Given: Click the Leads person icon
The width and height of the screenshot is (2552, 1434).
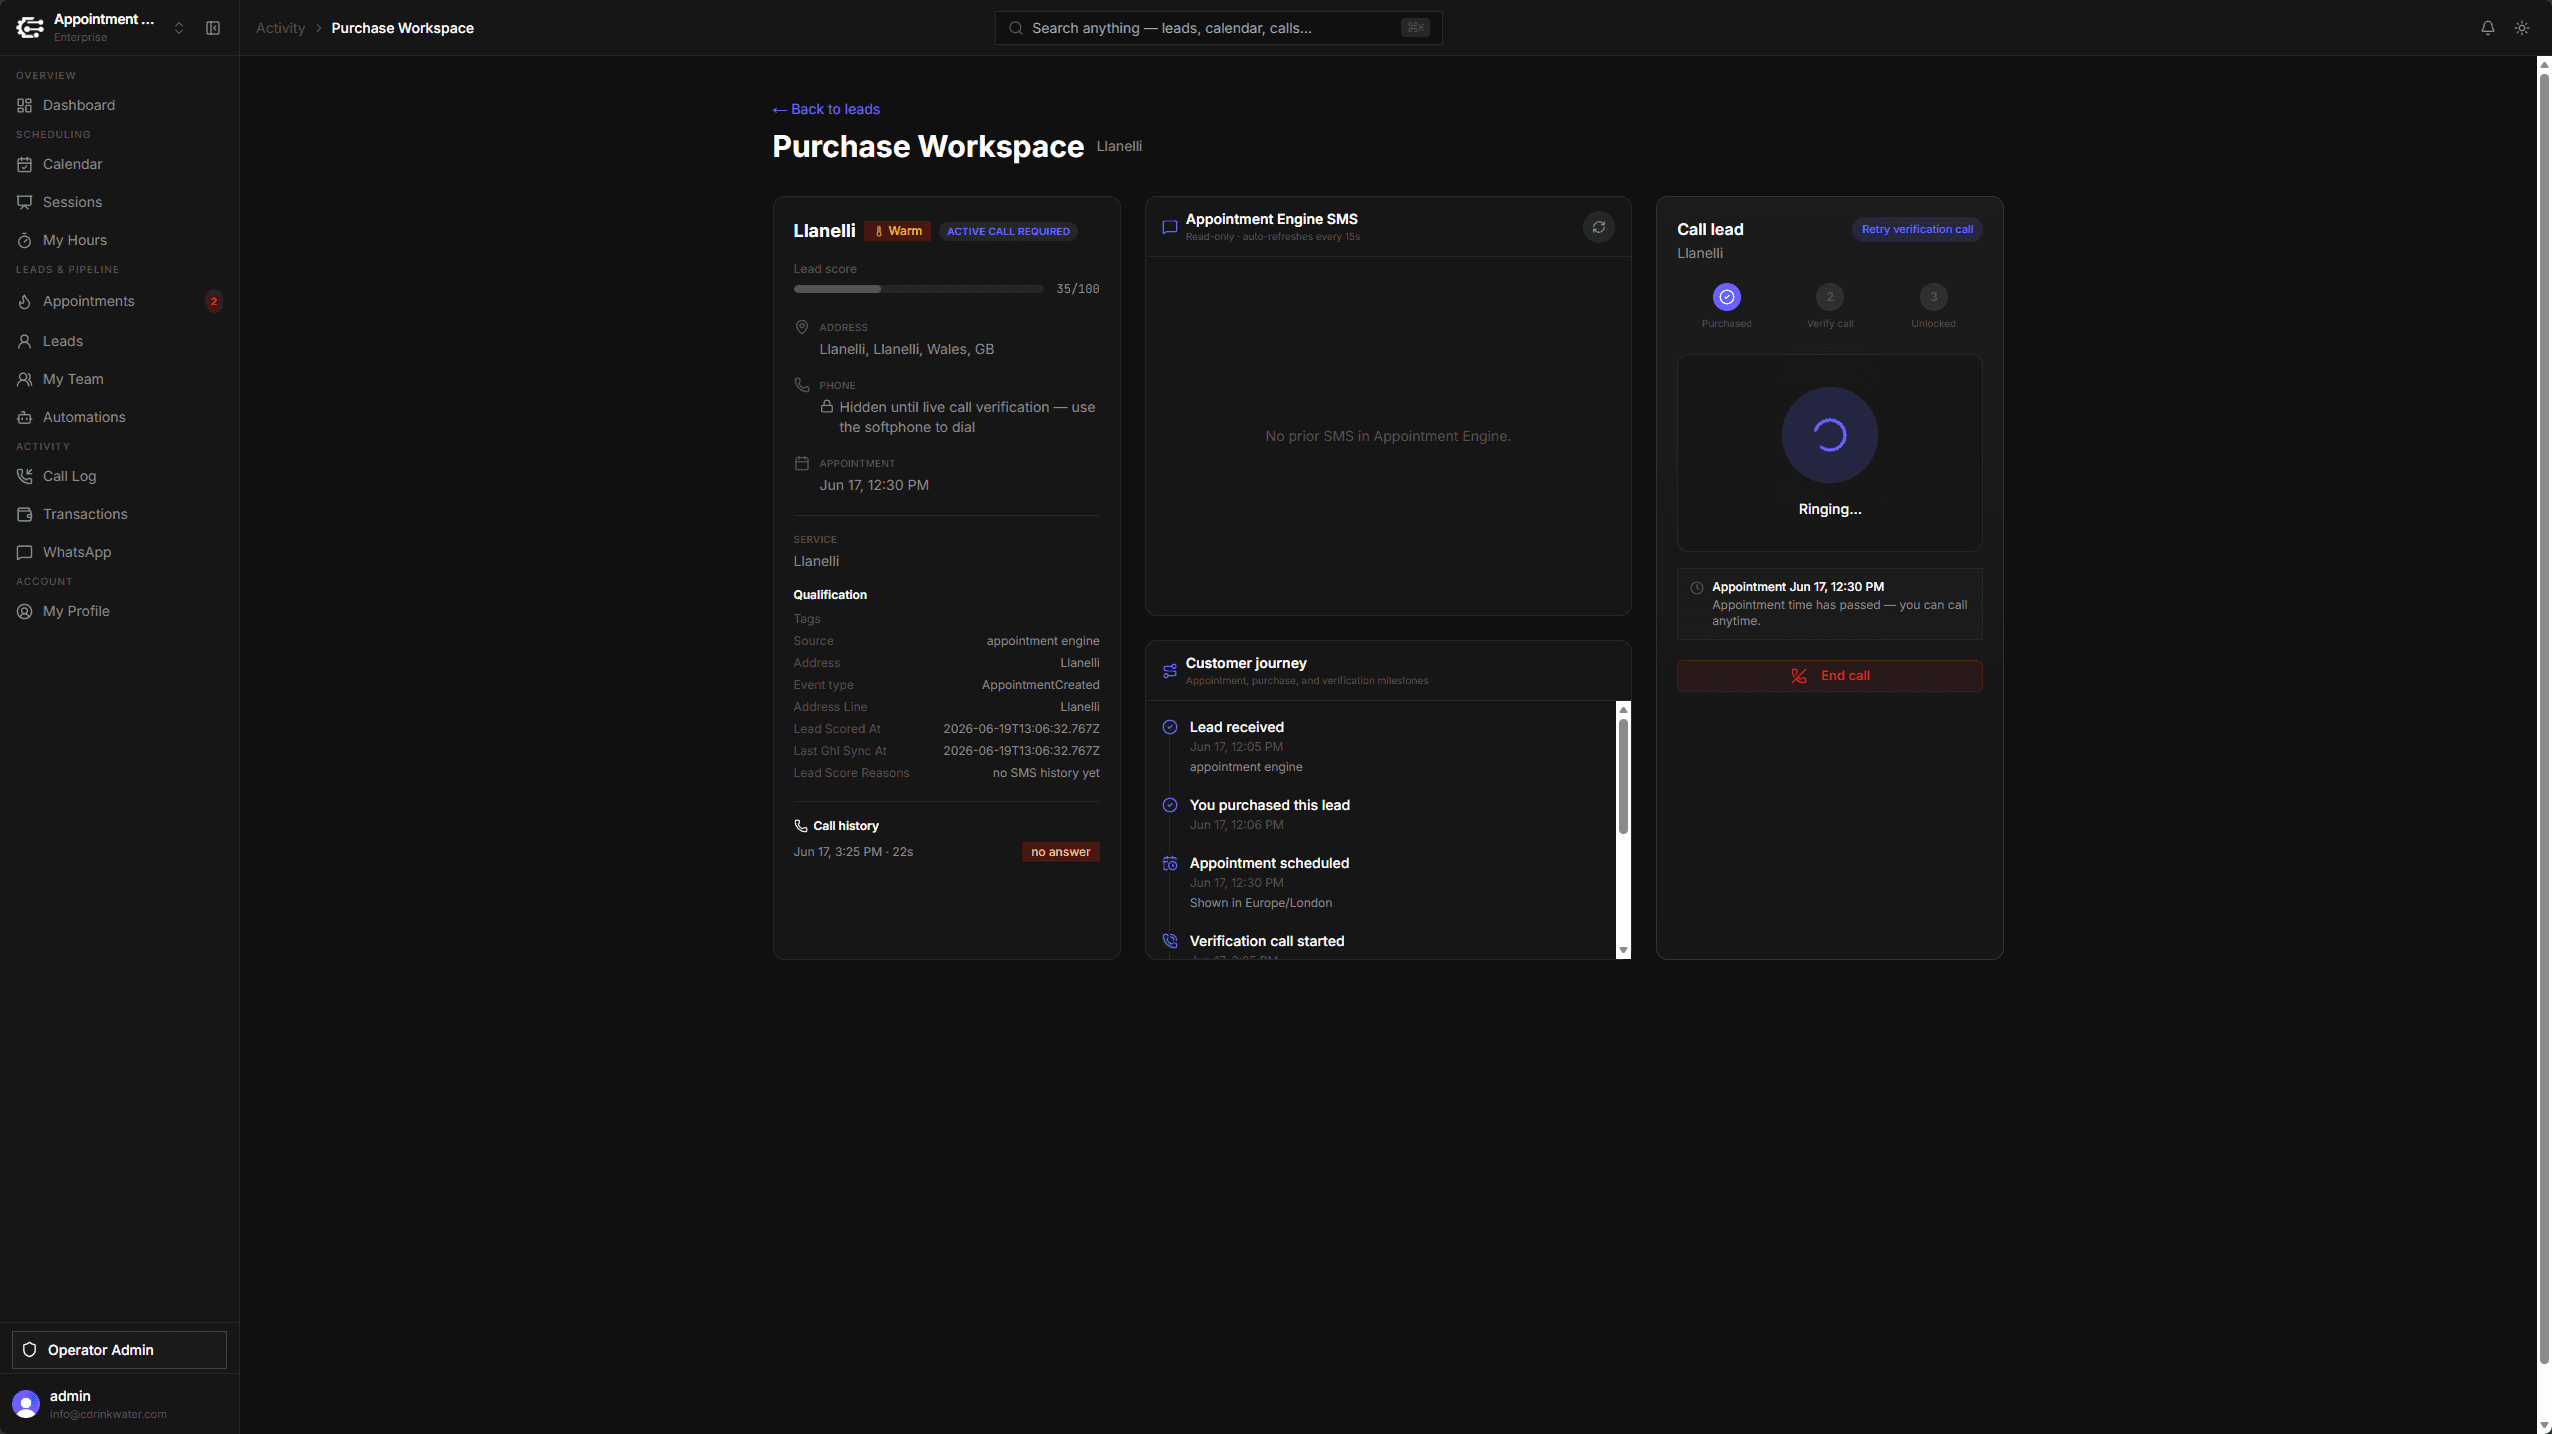Looking at the screenshot, I should (25, 341).
